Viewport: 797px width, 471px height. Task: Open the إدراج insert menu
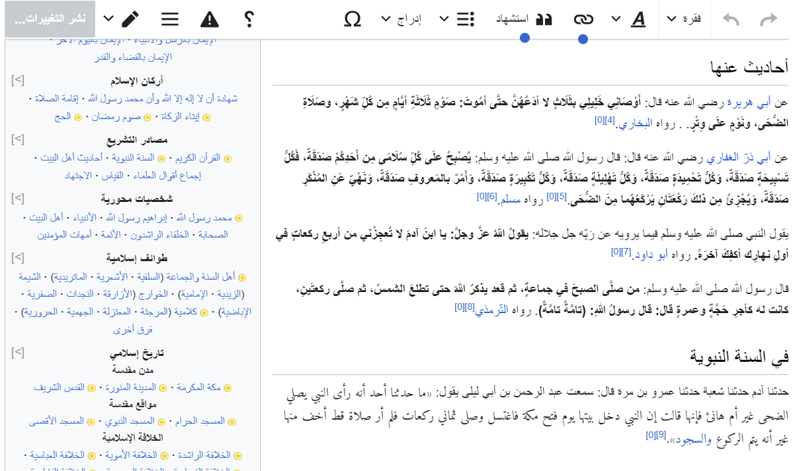pyautogui.click(x=402, y=19)
